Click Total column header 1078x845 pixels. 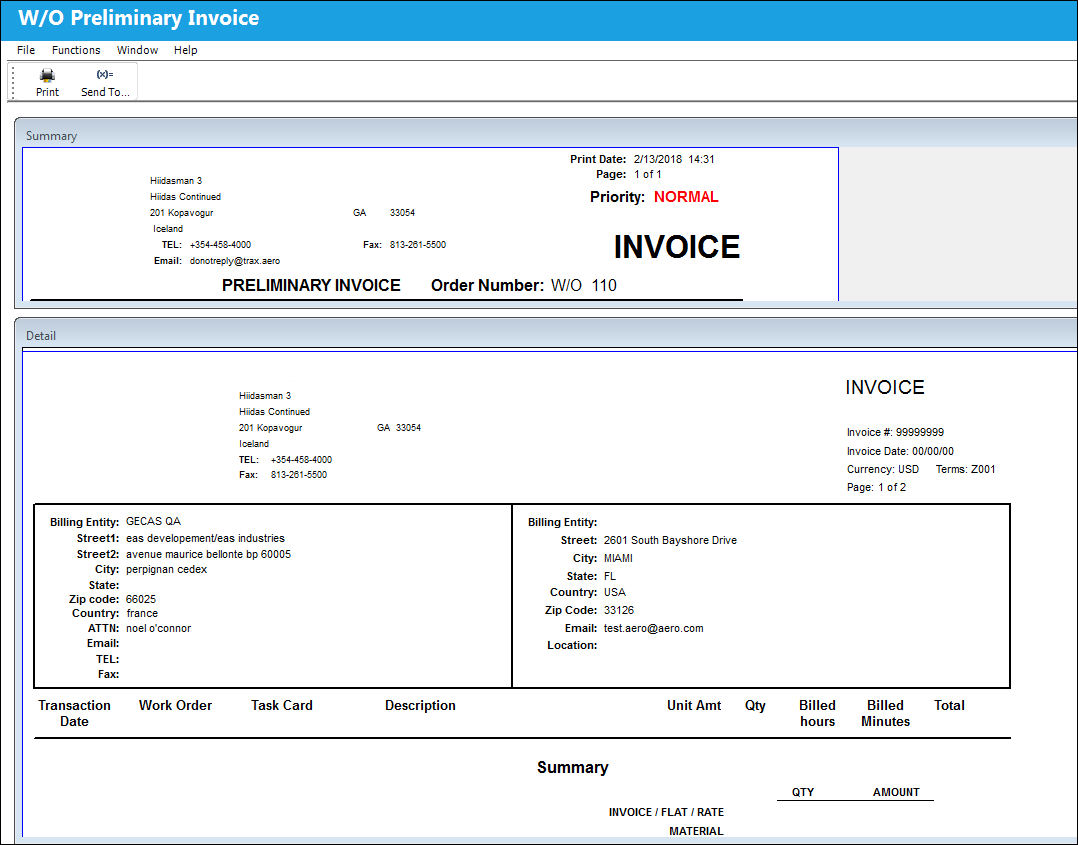pyautogui.click(x=949, y=705)
